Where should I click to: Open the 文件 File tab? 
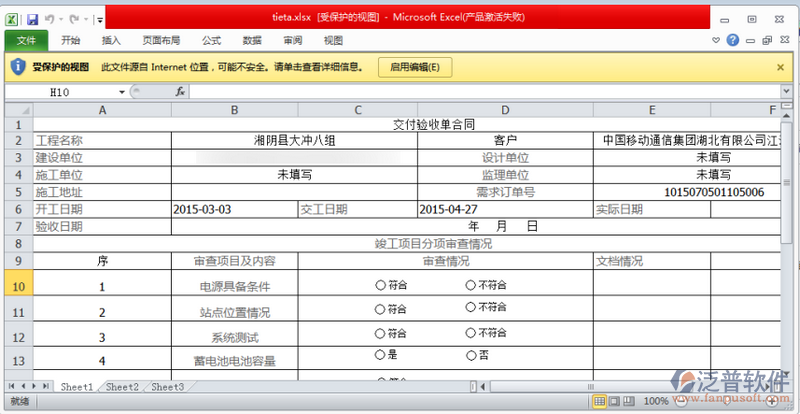[x=26, y=41]
